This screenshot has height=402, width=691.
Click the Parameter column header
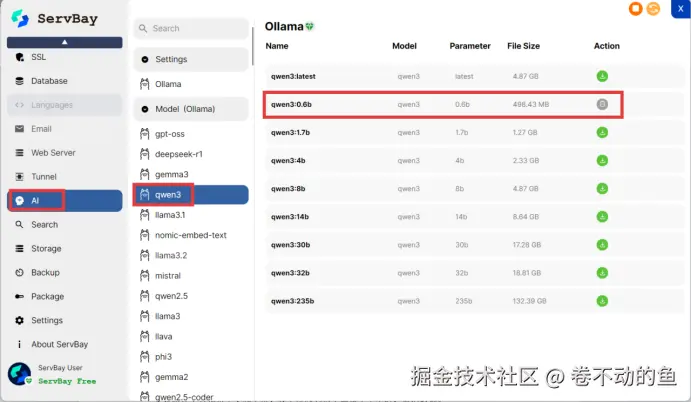tap(470, 46)
